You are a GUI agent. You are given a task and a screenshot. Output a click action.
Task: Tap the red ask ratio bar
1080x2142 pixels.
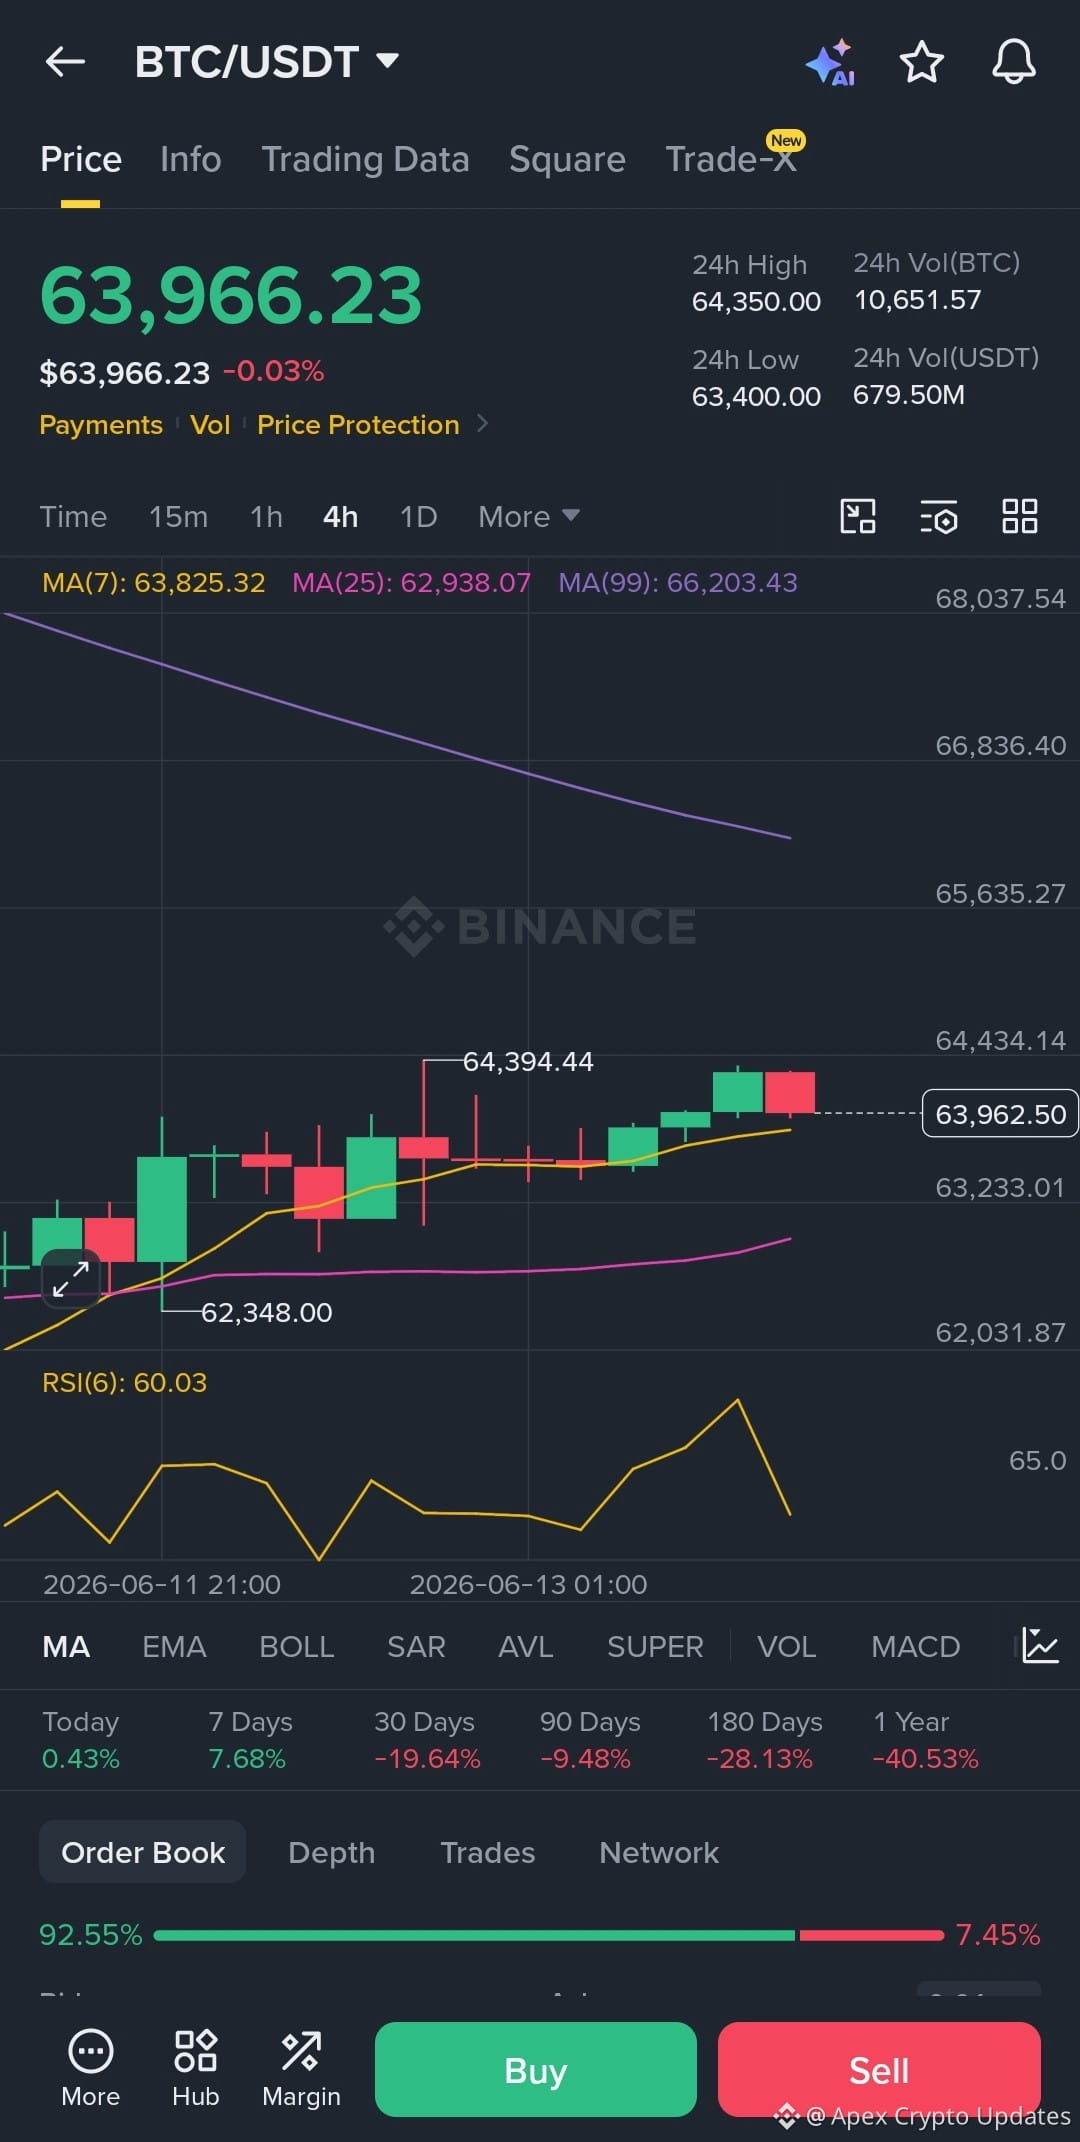click(x=871, y=1935)
